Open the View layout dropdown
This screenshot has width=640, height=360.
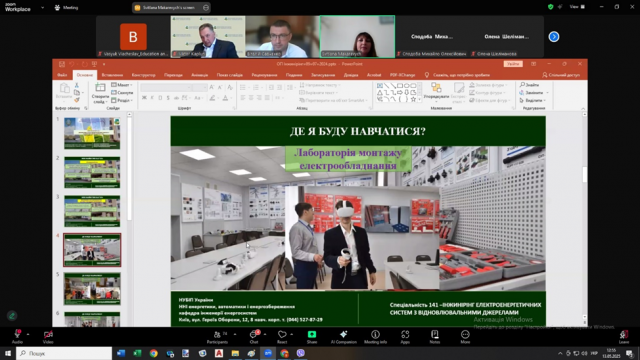point(577,7)
